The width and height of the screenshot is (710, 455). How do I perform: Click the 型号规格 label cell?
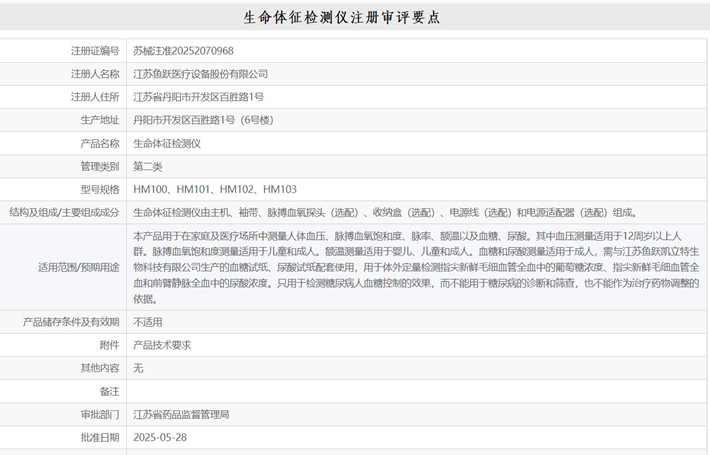(100, 189)
